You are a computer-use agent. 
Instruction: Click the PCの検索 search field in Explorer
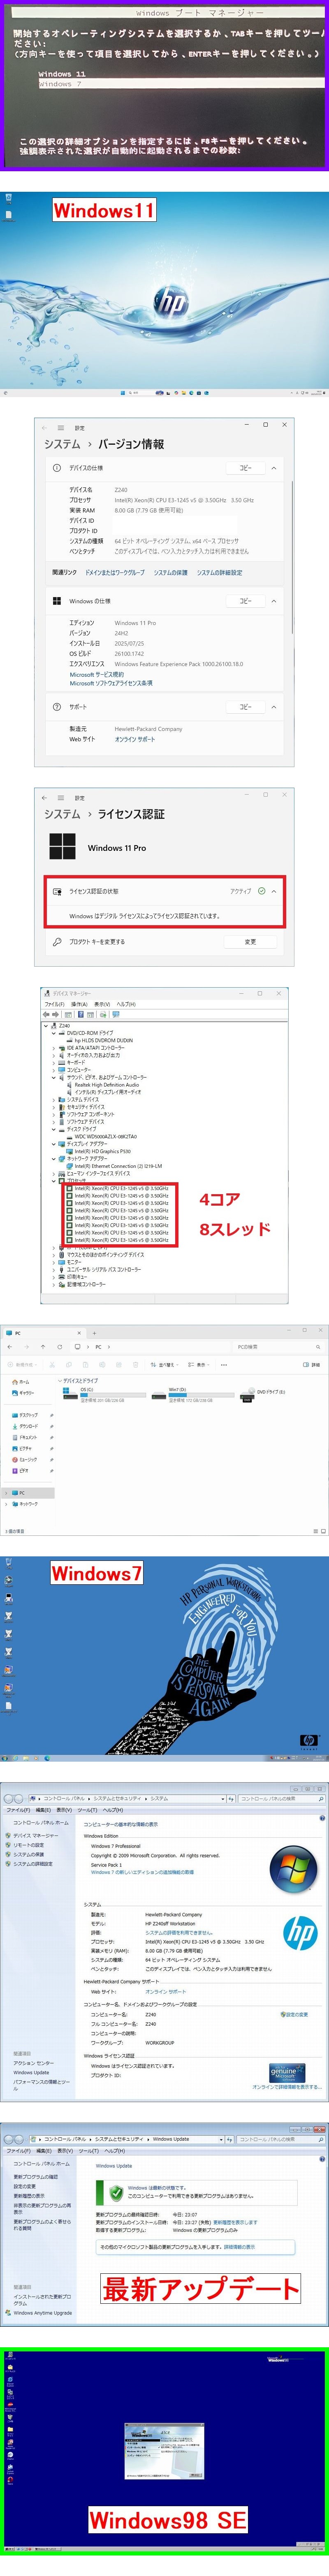coord(277,1347)
